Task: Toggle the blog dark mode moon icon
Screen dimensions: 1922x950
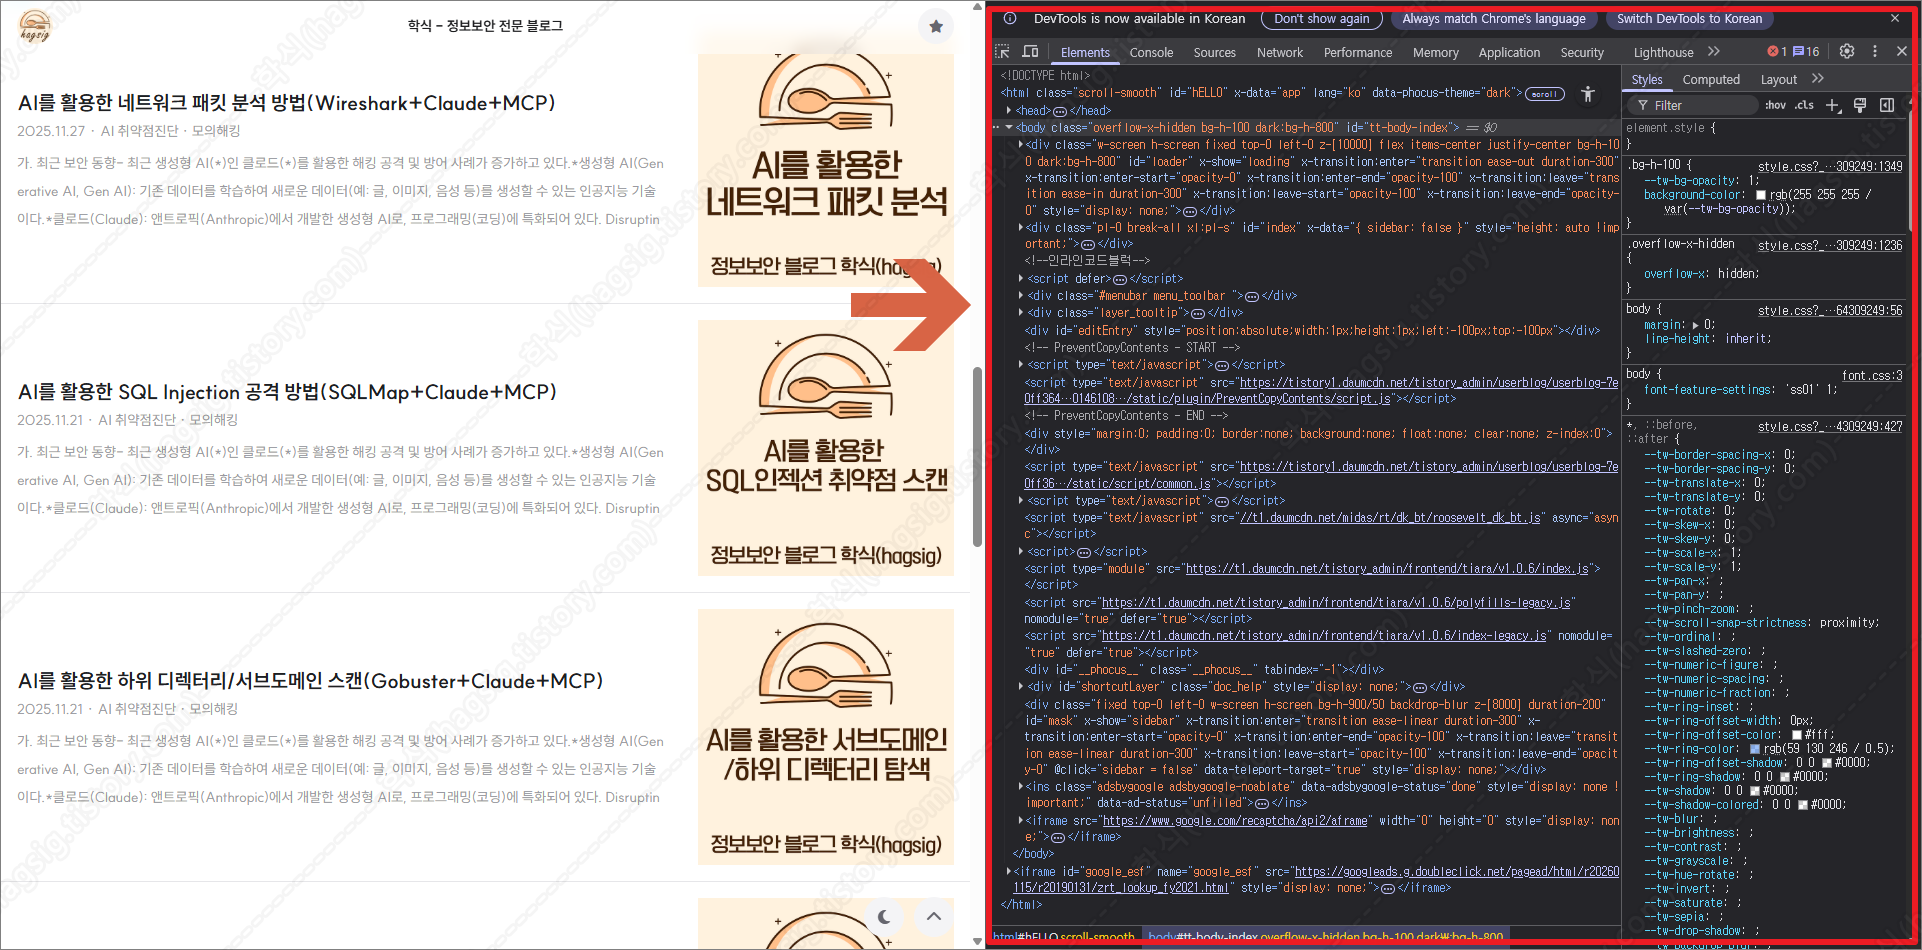Action: pos(884,916)
